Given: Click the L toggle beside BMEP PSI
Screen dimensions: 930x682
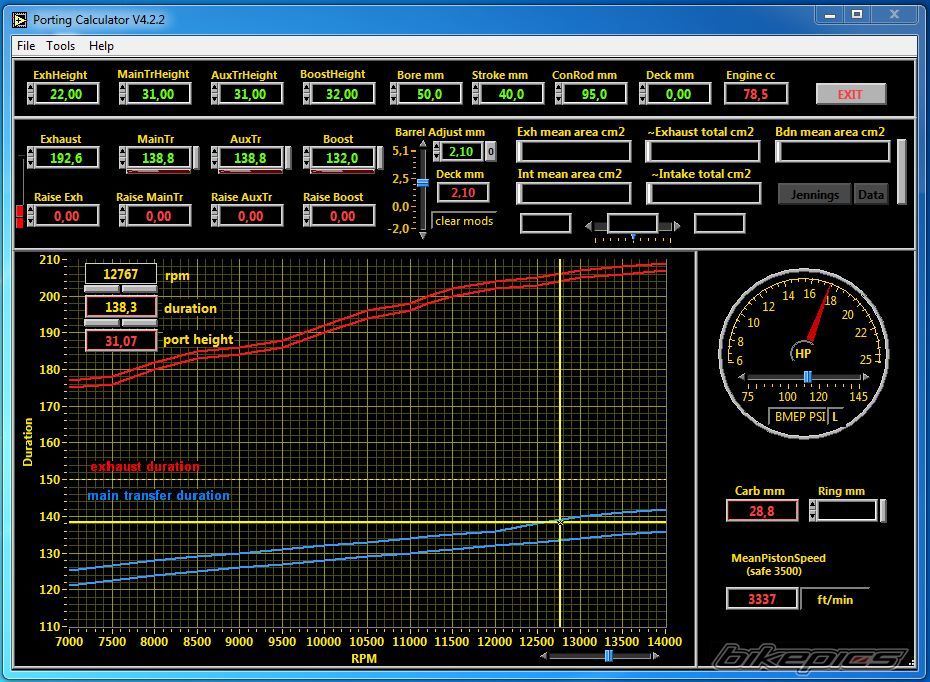Looking at the screenshot, I should coord(835,416).
